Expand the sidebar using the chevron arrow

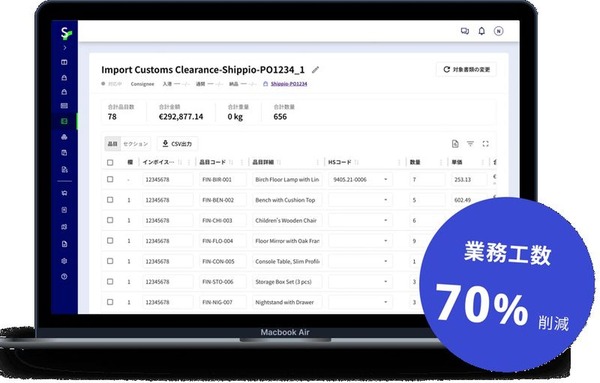(x=65, y=48)
